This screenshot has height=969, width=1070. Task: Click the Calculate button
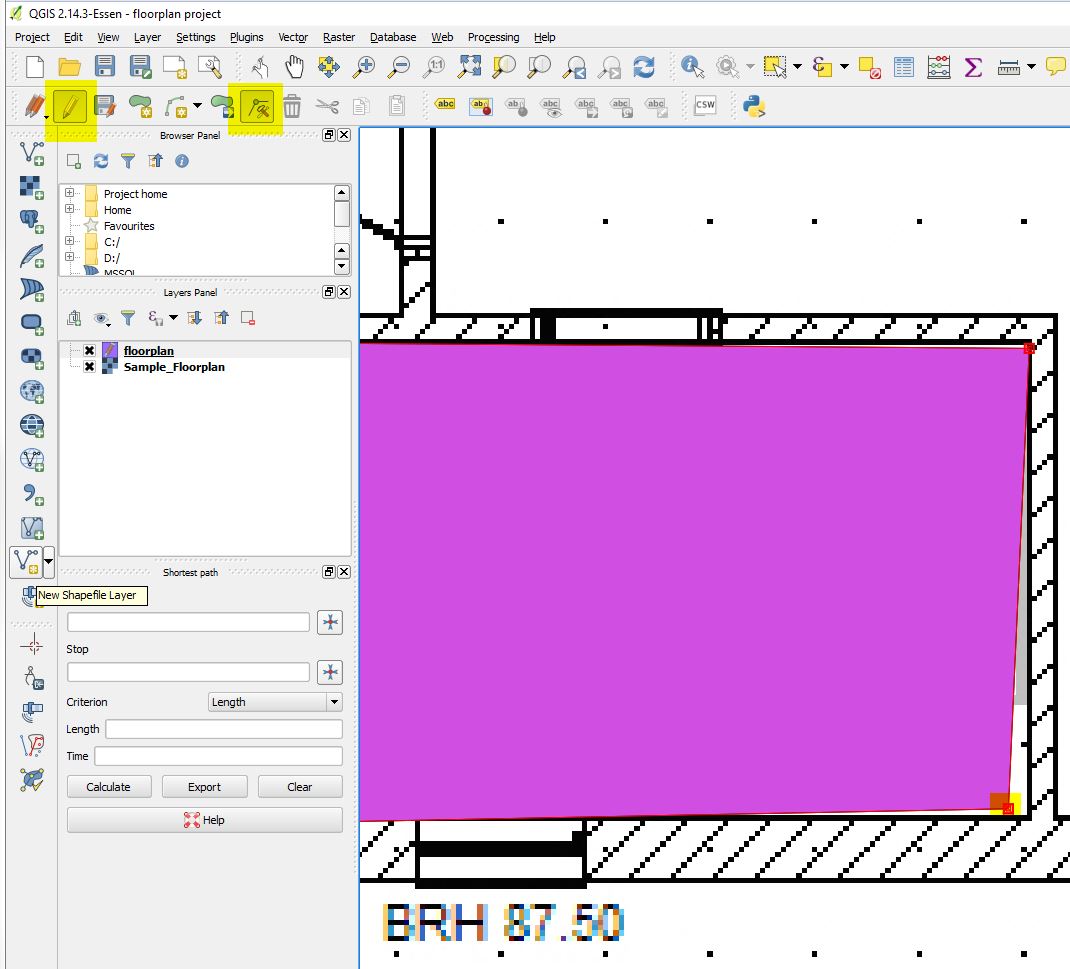[109, 787]
